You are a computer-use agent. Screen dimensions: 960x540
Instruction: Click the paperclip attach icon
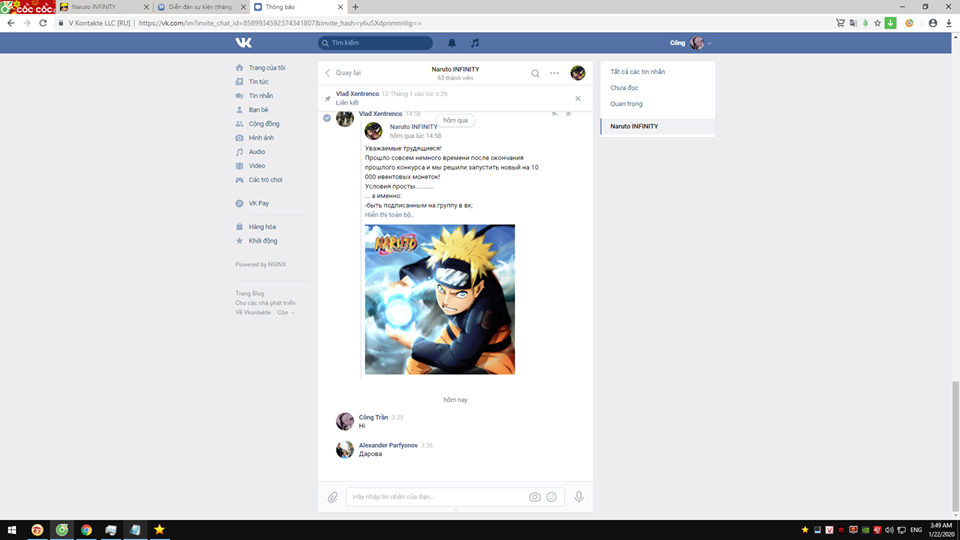332,497
